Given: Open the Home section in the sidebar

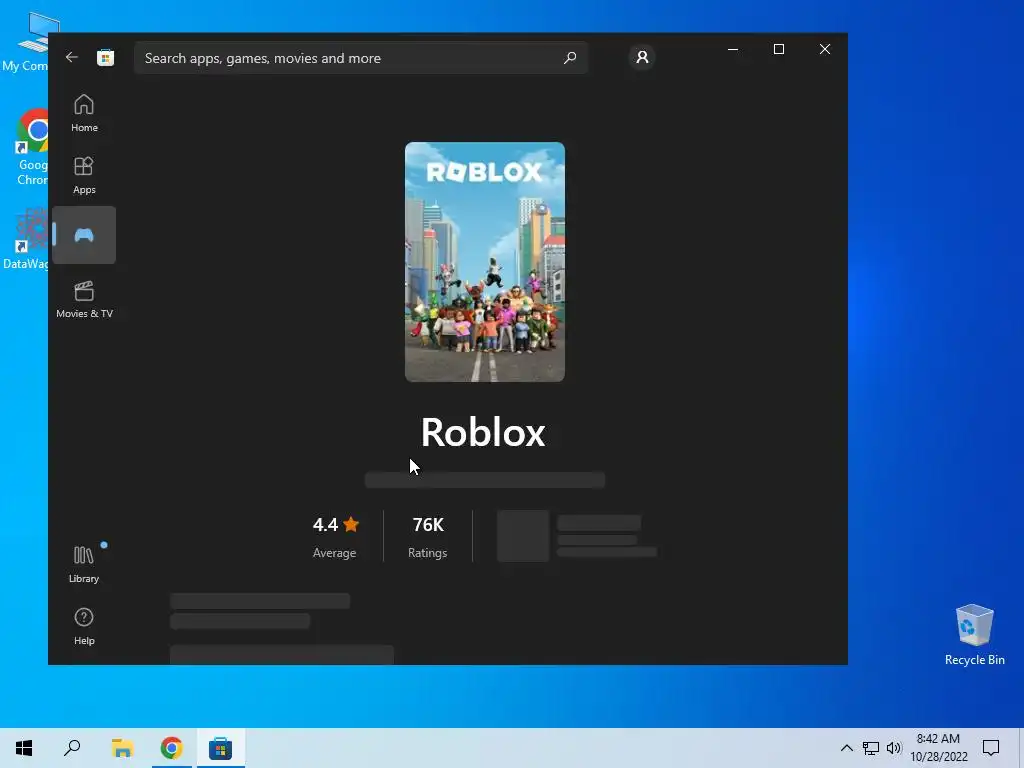Looking at the screenshot, I should point(84,113).
